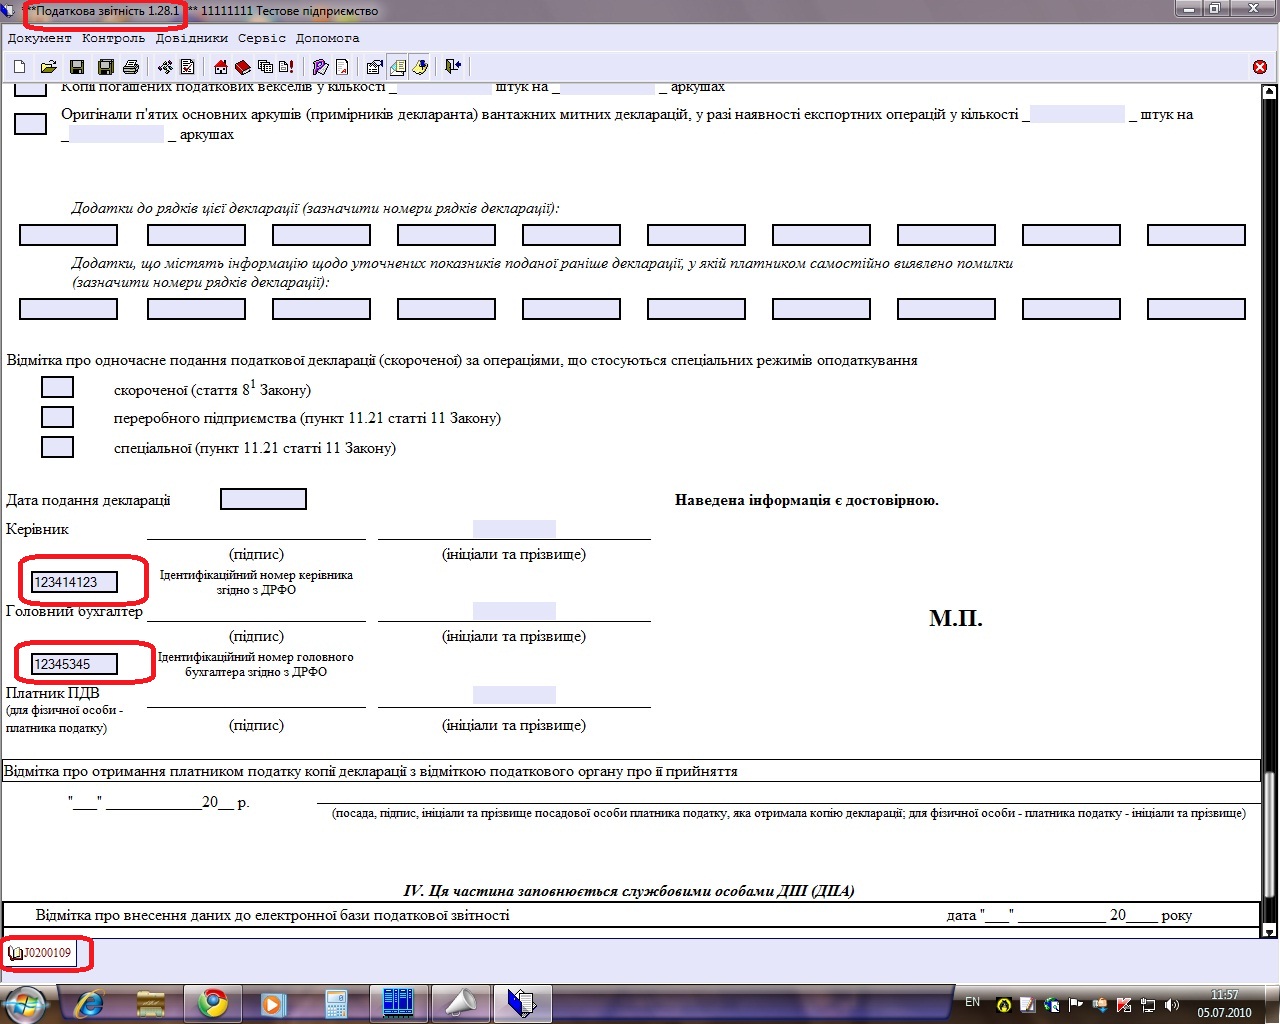Open the Документ menu
The image size is (1280, 1024).
pyautogui.click(x=39, y=38)
